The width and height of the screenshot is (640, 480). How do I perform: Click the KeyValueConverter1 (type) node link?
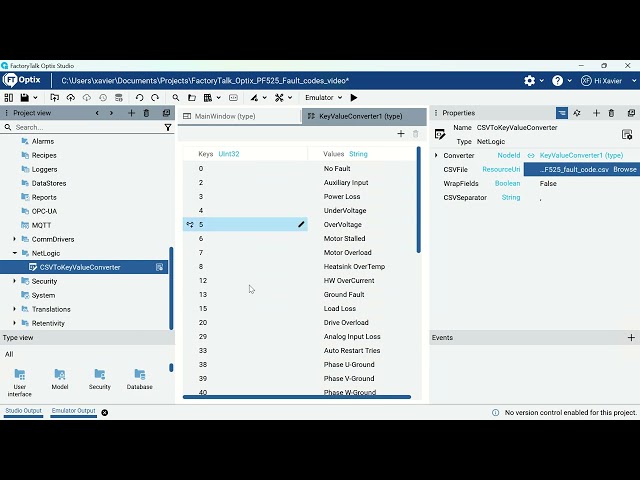pos(581,156)
